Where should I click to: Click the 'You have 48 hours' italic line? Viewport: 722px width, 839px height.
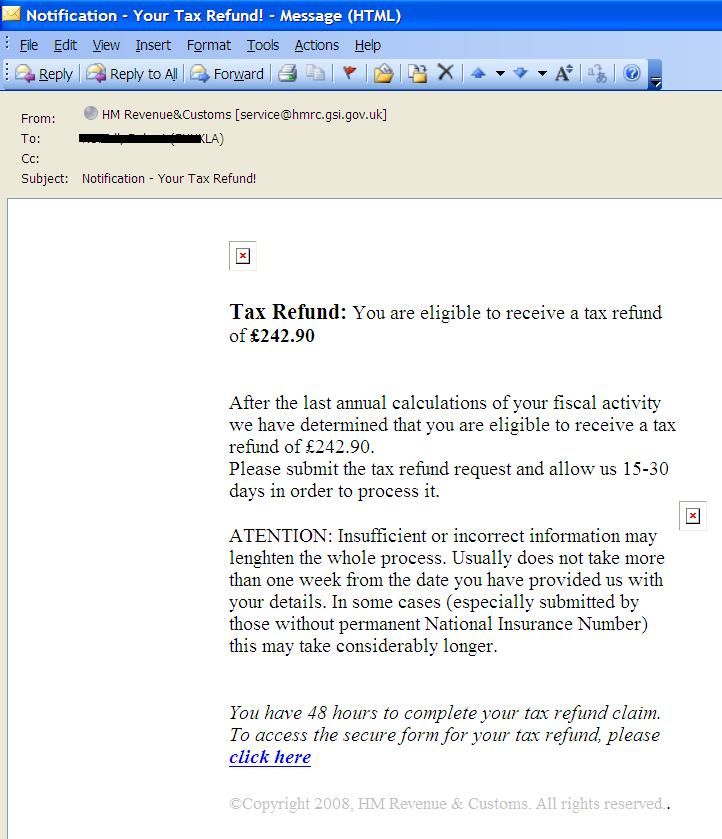445,713
